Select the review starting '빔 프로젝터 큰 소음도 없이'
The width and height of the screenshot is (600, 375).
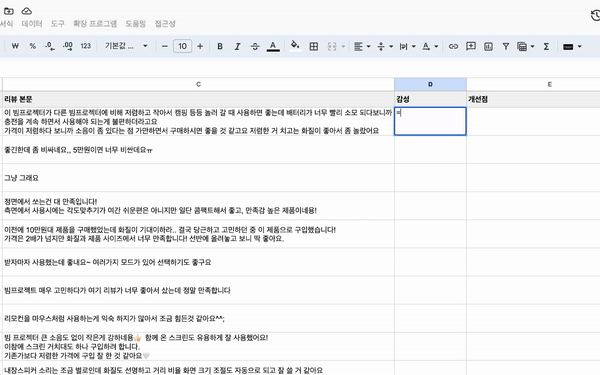pyautogui.click(x=198, y=347)
